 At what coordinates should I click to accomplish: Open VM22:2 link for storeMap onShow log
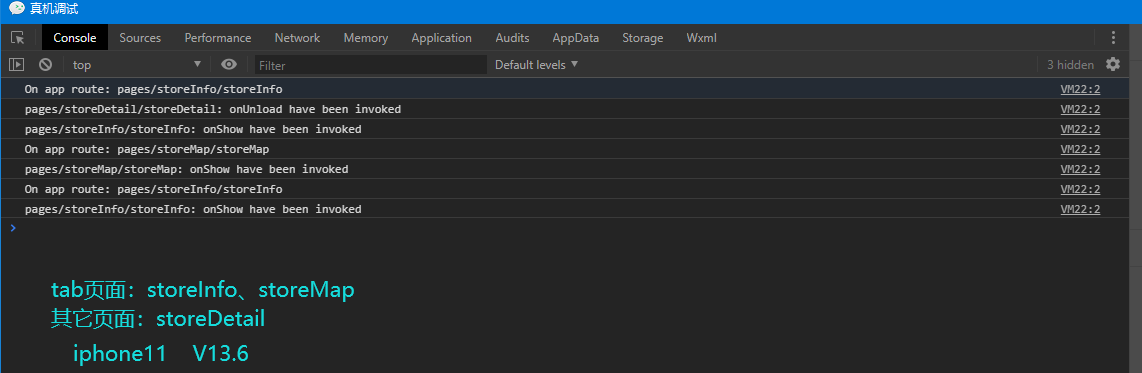[1080, 169]
